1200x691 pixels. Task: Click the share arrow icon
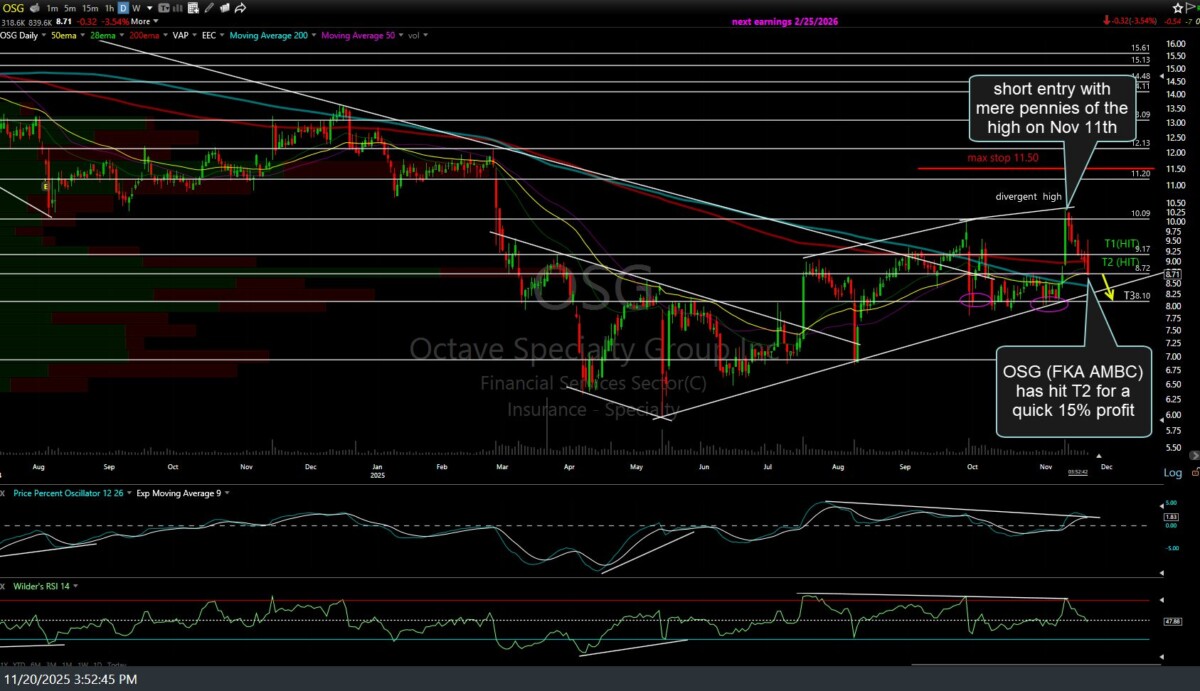(240, 8)
